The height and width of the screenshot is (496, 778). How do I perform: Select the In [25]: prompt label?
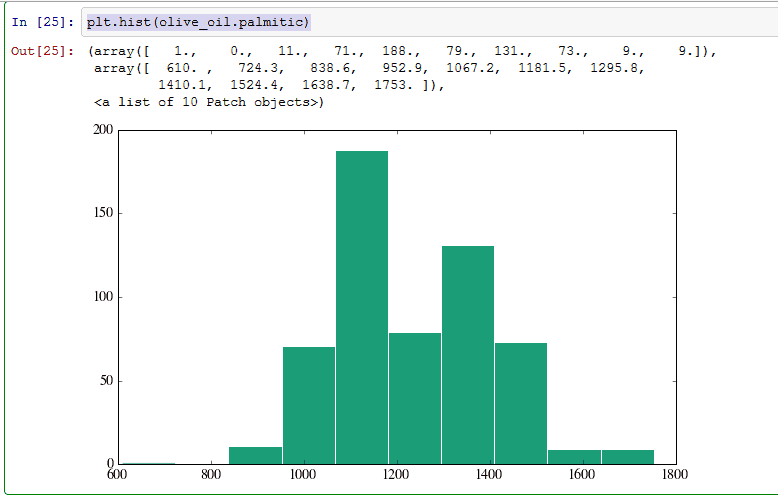pos(43,22)
